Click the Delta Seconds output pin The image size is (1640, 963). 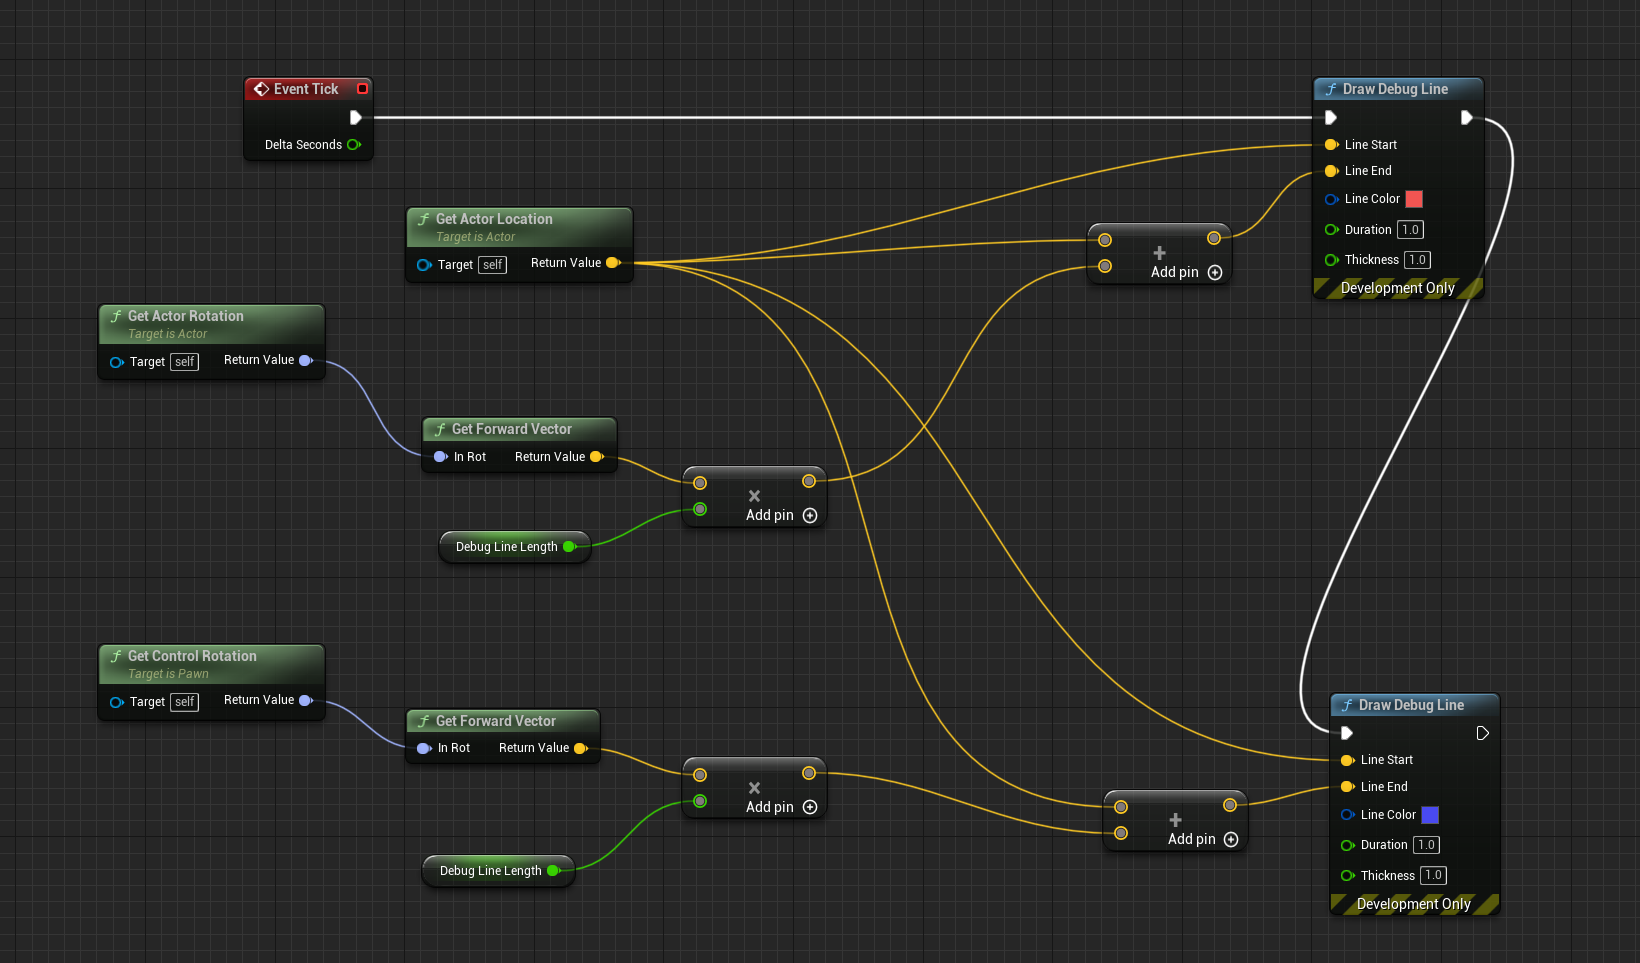click(353, 145)
